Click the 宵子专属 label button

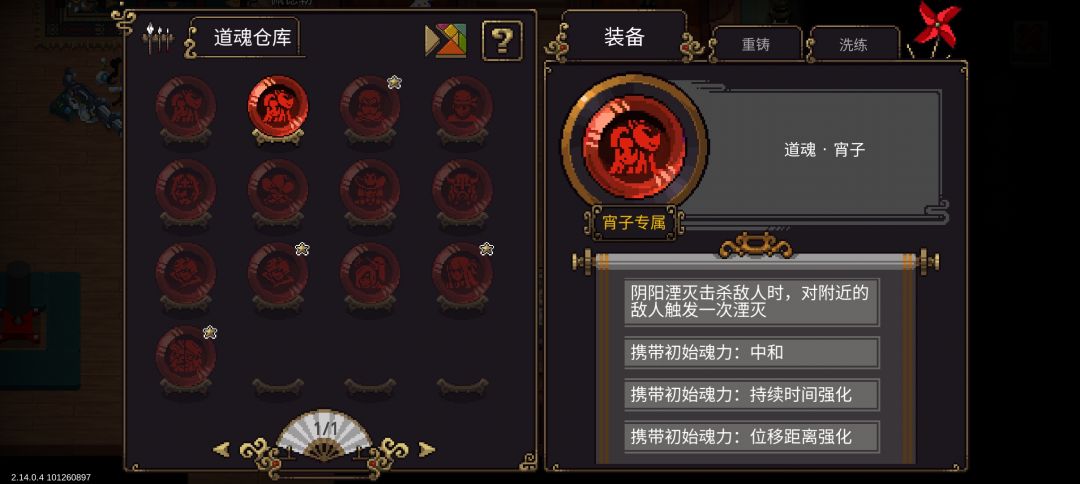click(633, 223)
